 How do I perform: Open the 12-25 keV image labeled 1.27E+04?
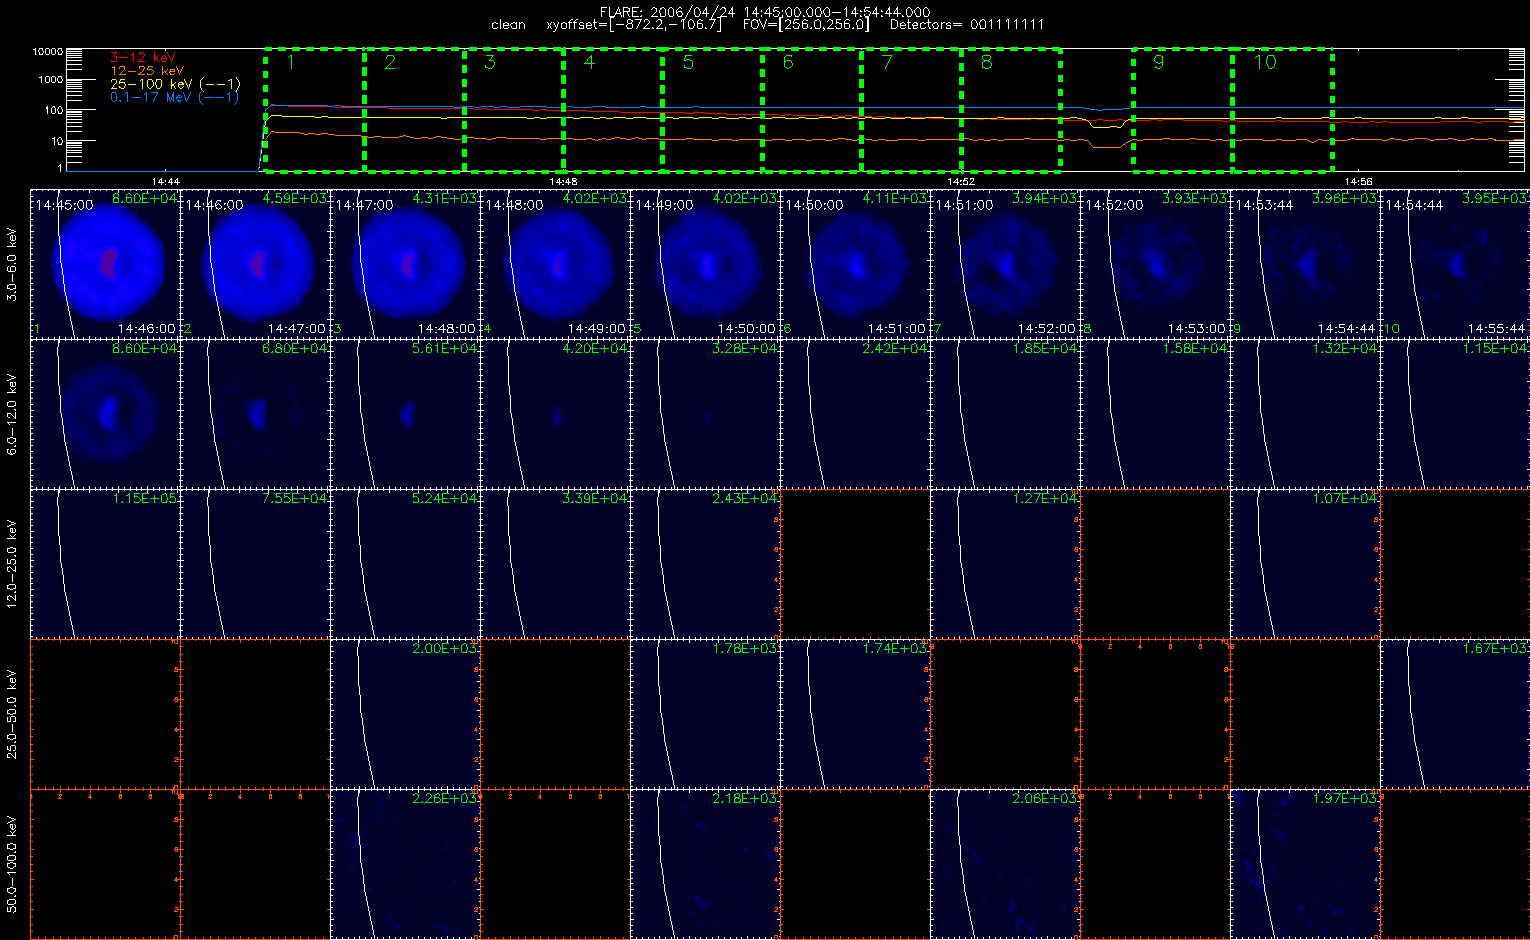click(1005, 563)
